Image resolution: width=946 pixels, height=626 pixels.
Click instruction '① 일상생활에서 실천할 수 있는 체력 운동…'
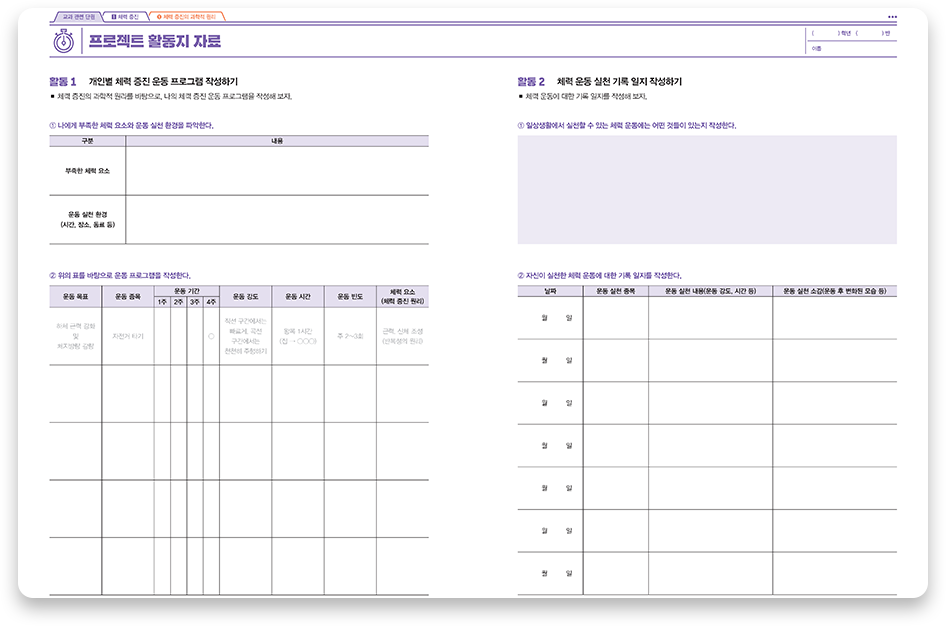tap(627, 125)
